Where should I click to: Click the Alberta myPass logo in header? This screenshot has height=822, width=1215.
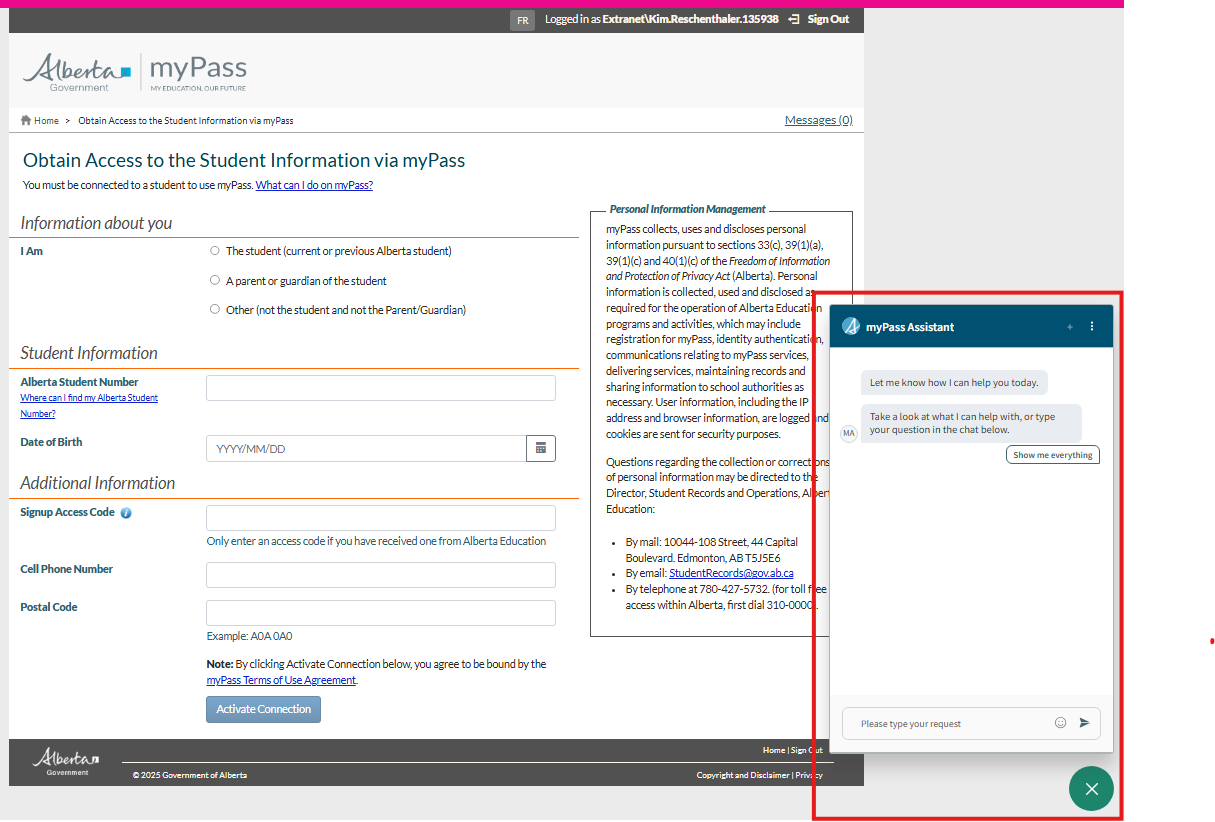click(135, 72)
